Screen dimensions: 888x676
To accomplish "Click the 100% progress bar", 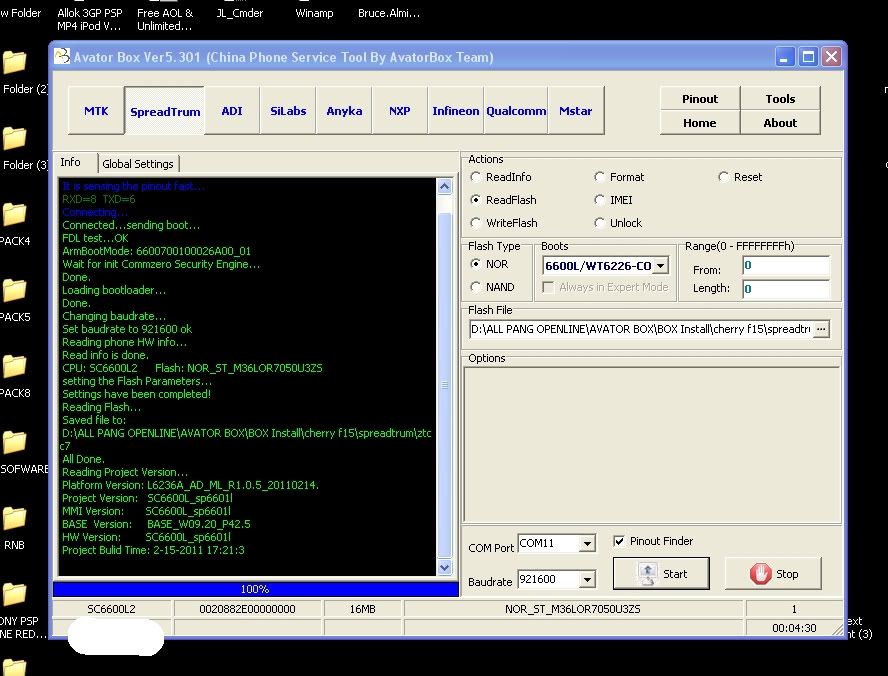I will [x=255, y=589].
